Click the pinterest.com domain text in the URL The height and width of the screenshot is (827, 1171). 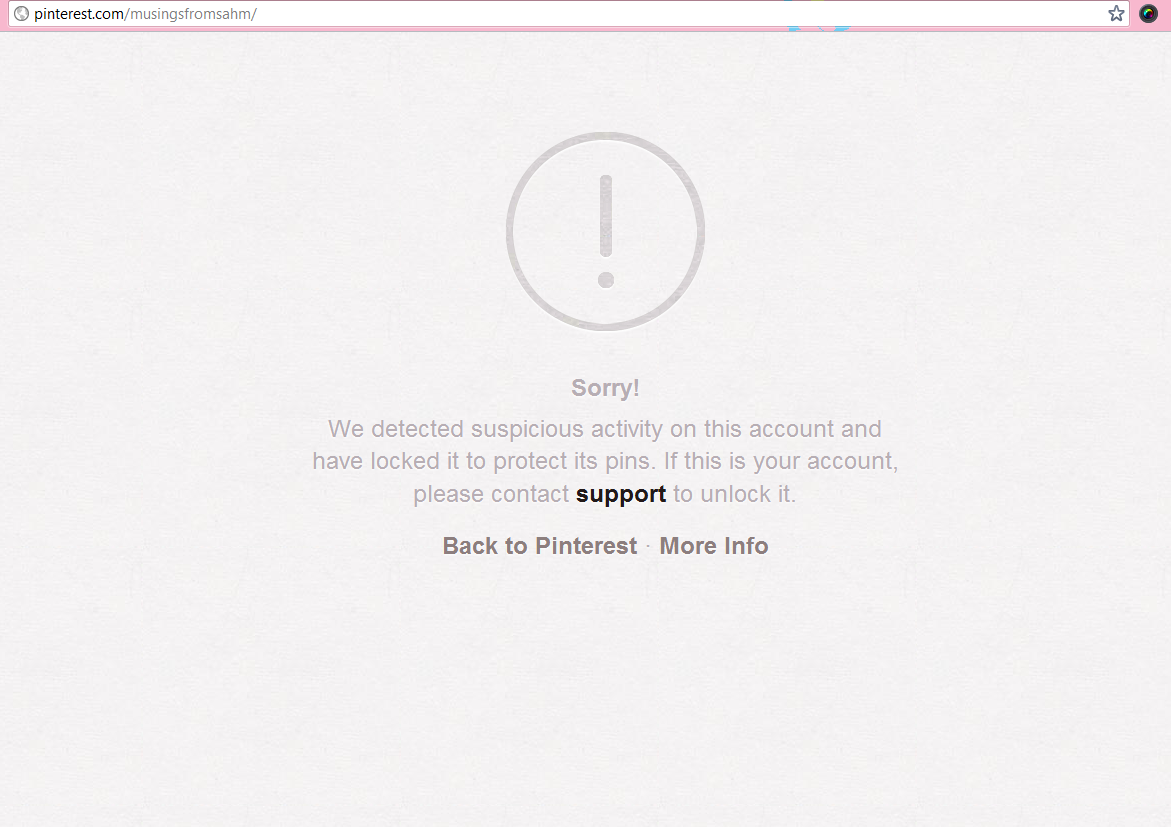click(x=79, y=14)
